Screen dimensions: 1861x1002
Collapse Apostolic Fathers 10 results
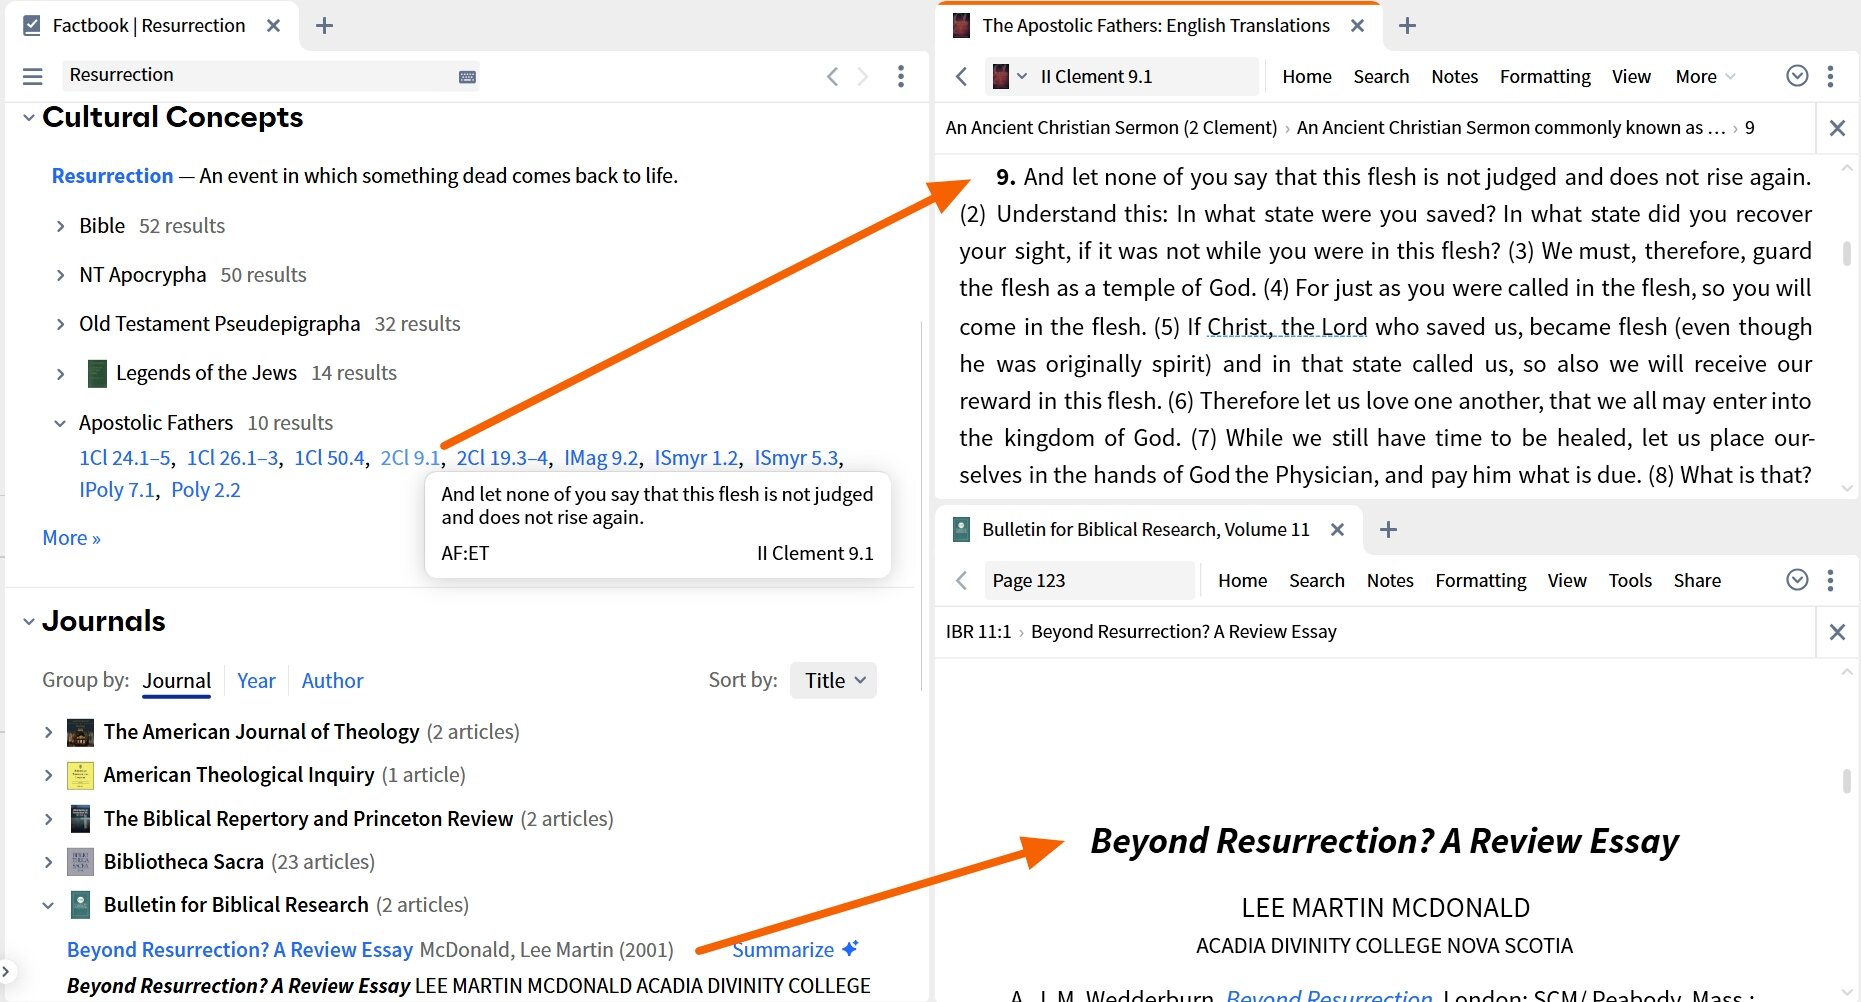pyautogui.click(x=60, y=424)
